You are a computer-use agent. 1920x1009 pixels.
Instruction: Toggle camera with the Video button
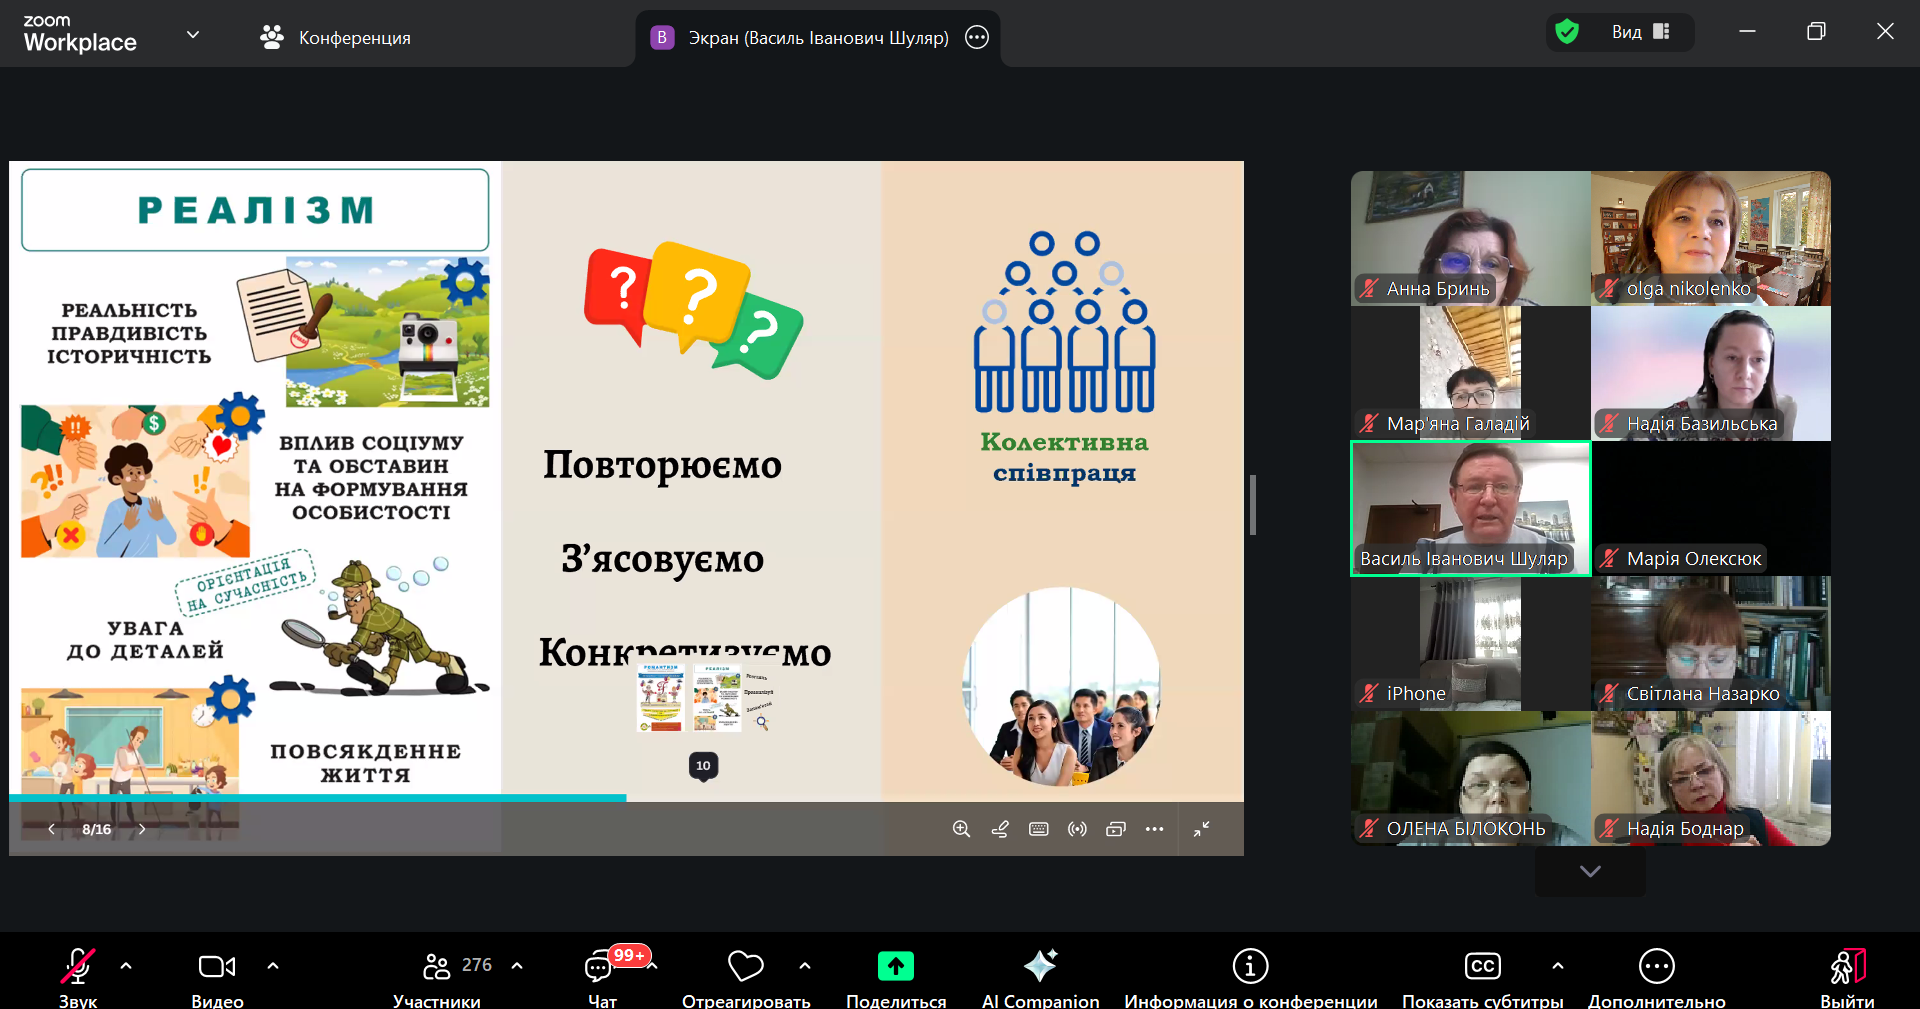tap(217, 967)
